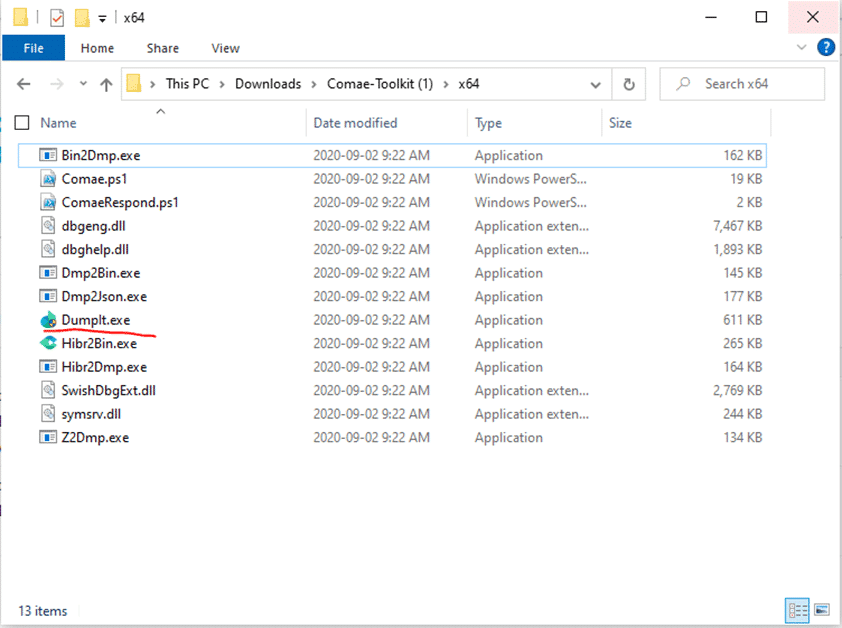Open the View ribbon tab

click(x=226, y=48)
